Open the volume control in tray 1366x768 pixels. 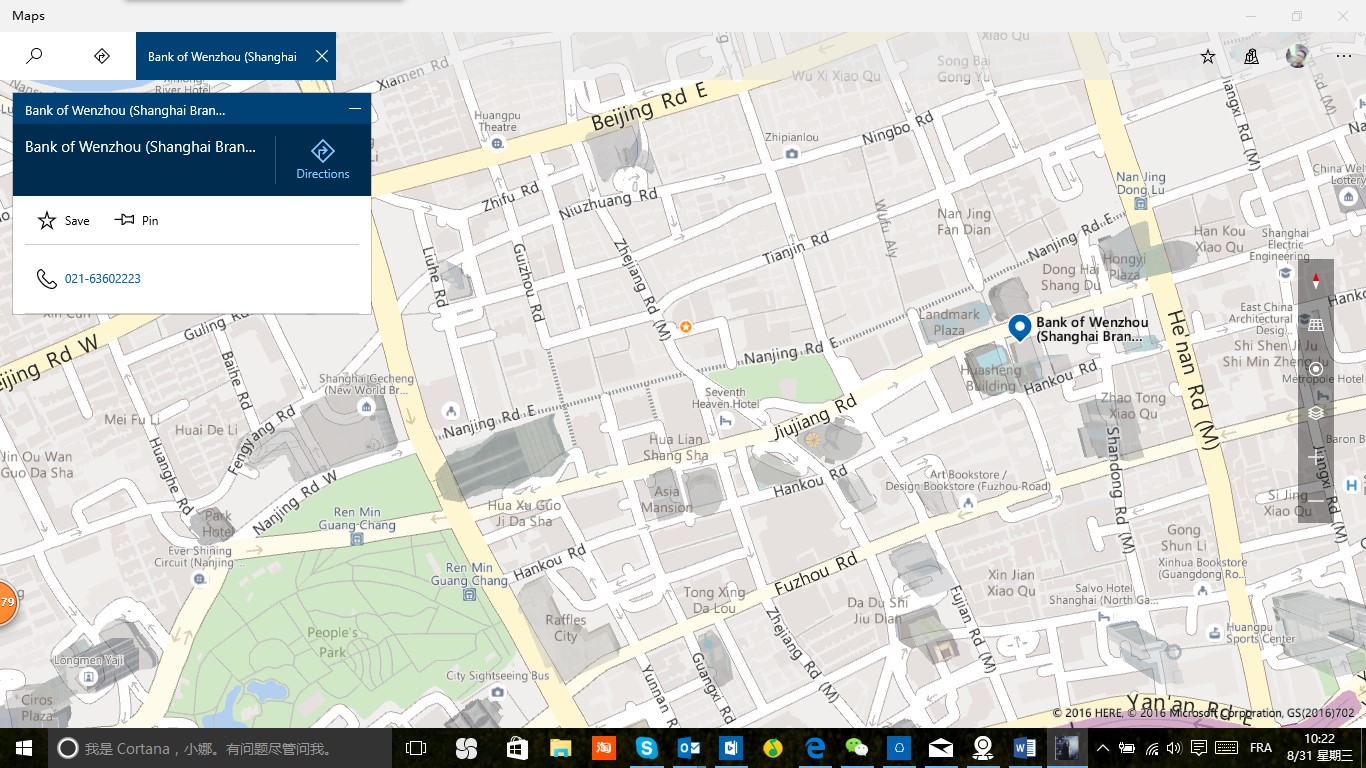pos(1173,748)
